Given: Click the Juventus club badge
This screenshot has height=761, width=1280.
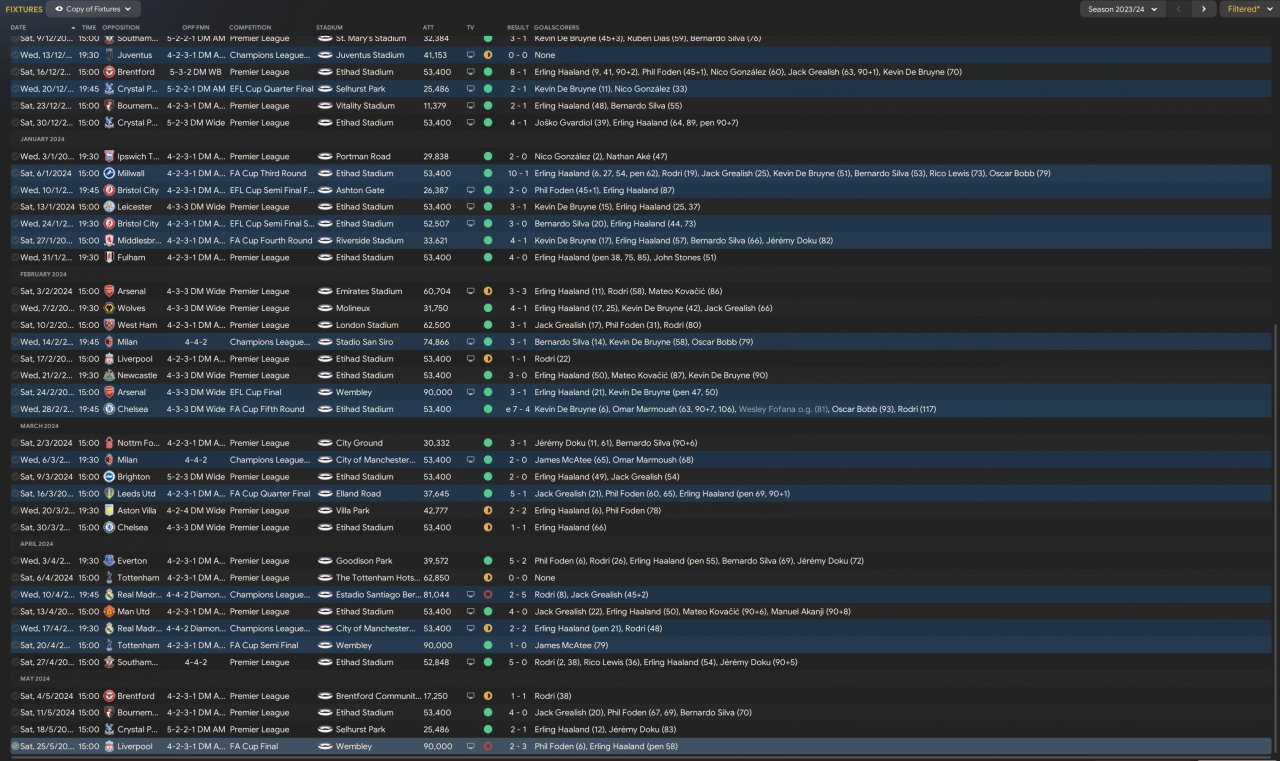Looking at the screenshot, I should [109, 55].
